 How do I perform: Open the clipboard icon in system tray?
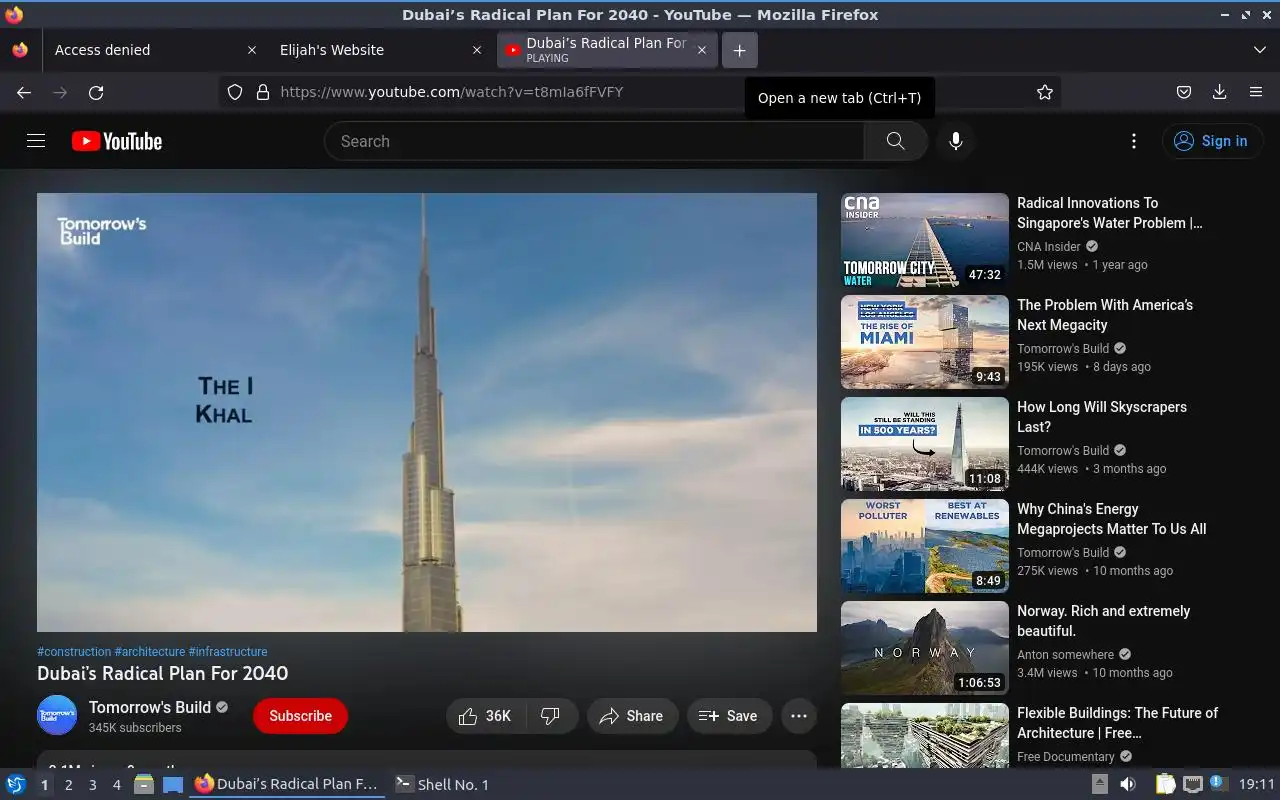click(x=1165, y=784)
